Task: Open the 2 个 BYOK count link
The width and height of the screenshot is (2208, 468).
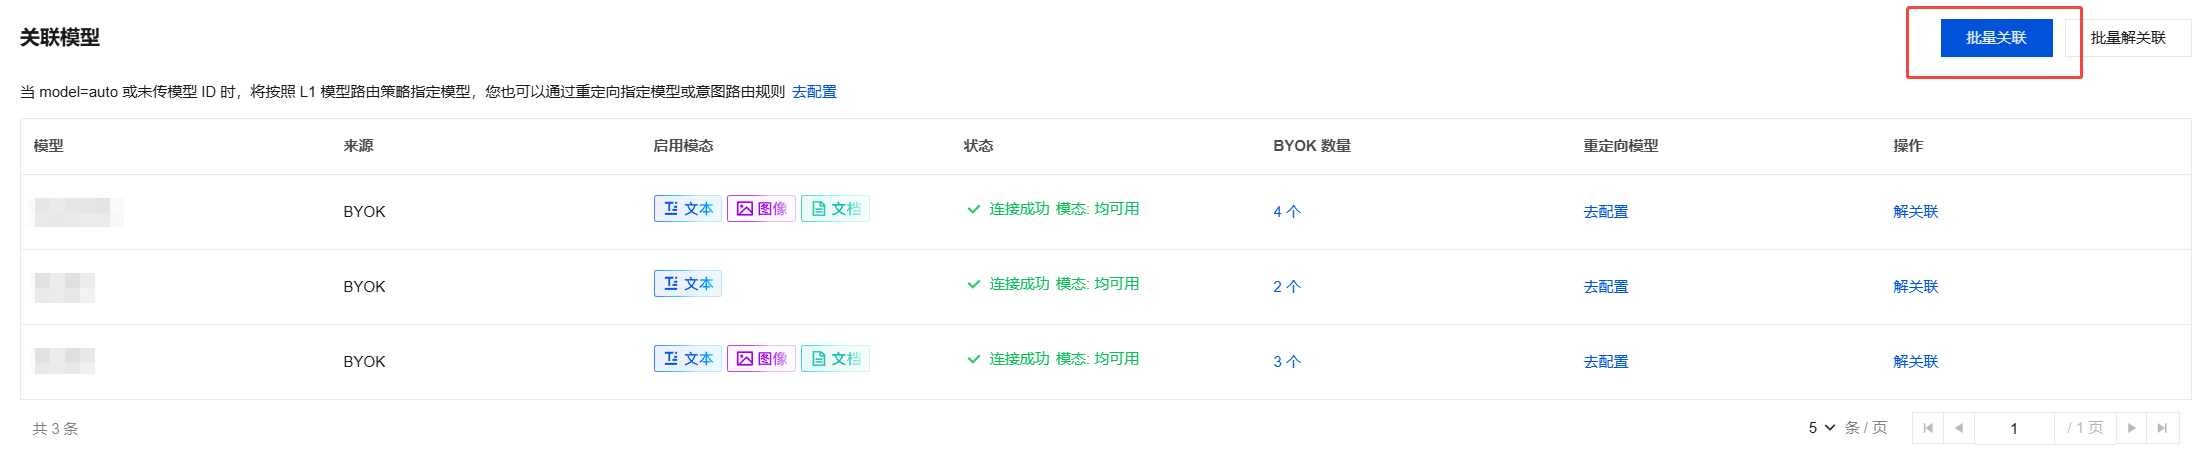Action: pyautogui.click(x=1287, y=287)
